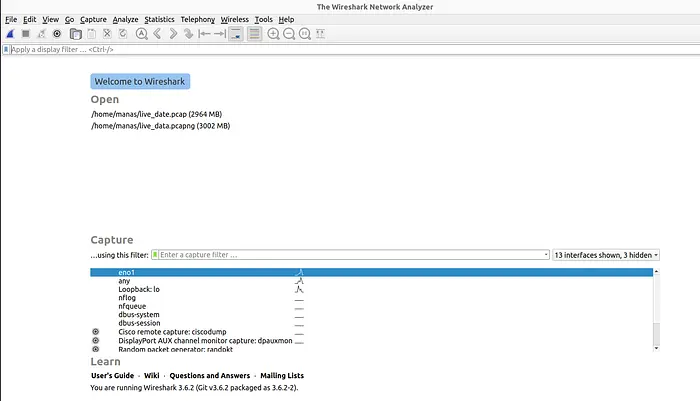Select the nfqueue interface
Screen dimensions: 700x401
coord(371,306)
